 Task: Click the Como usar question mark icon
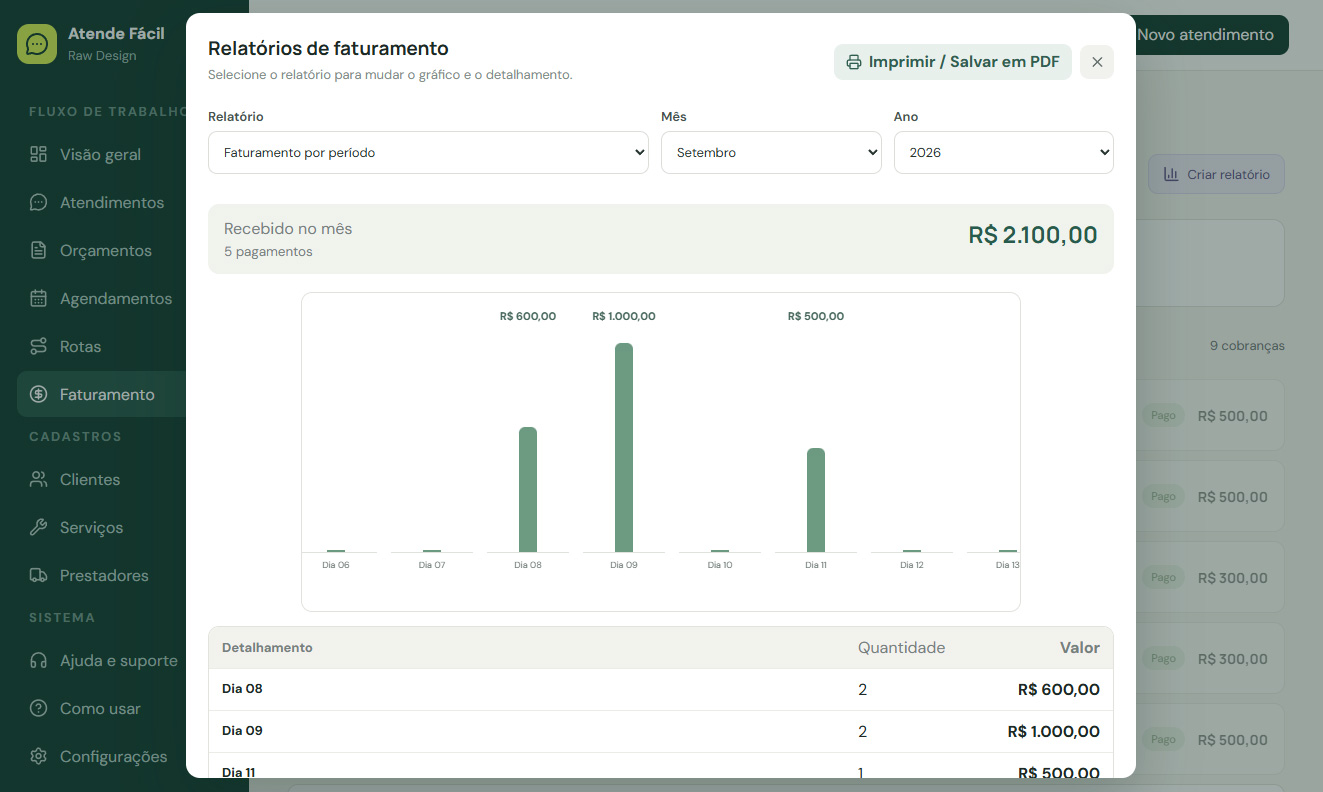[x=38, y=708]
